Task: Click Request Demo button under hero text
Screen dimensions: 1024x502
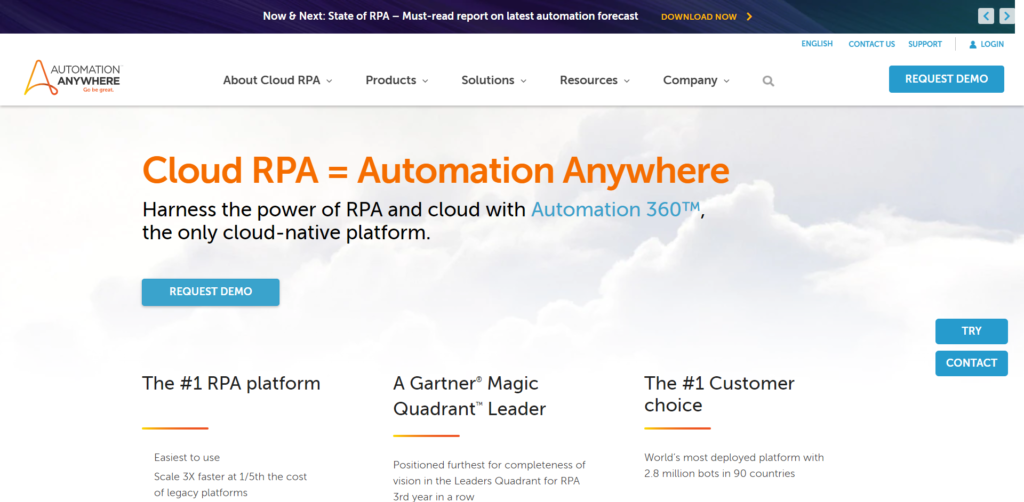Action: 210,292
